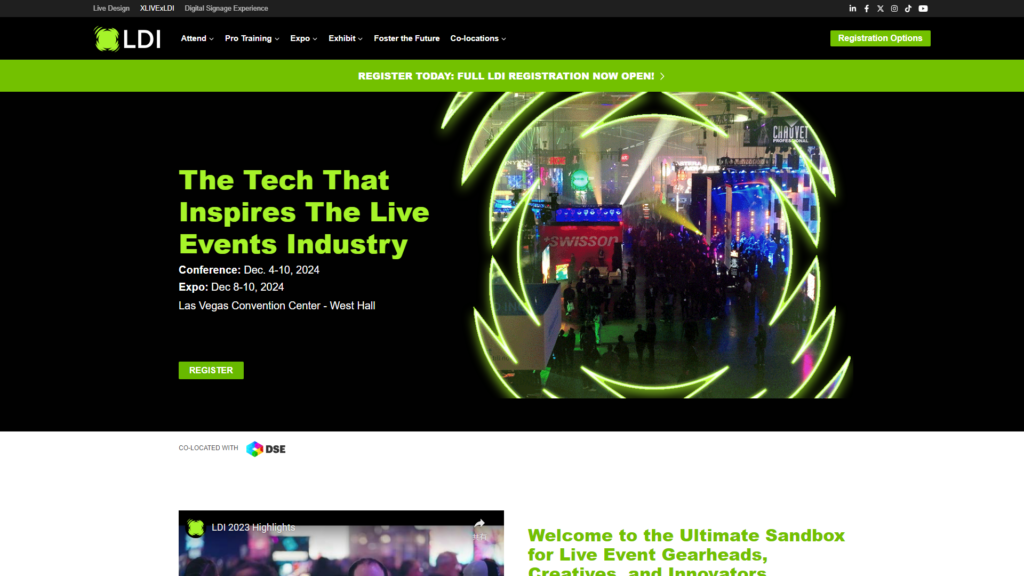Click the Las Vegas Convention Center text

[x=277, y=306]
